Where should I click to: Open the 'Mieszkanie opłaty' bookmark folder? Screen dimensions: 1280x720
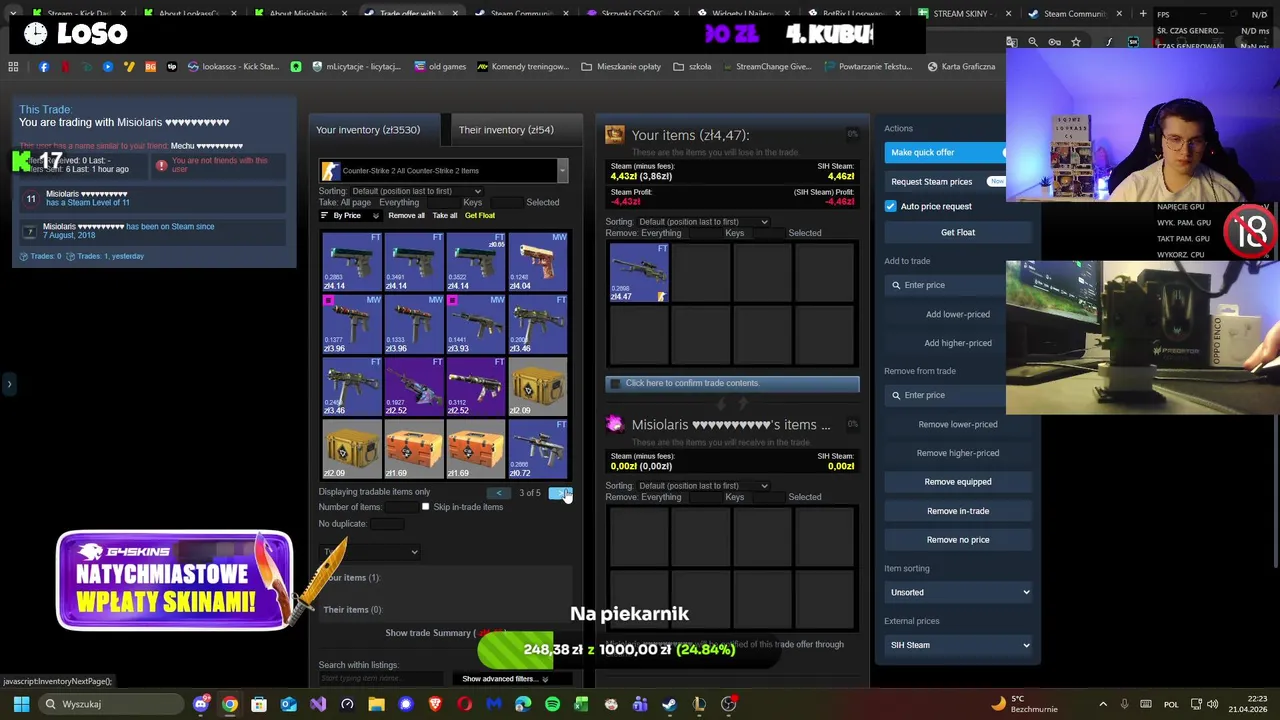pos(620,67)
